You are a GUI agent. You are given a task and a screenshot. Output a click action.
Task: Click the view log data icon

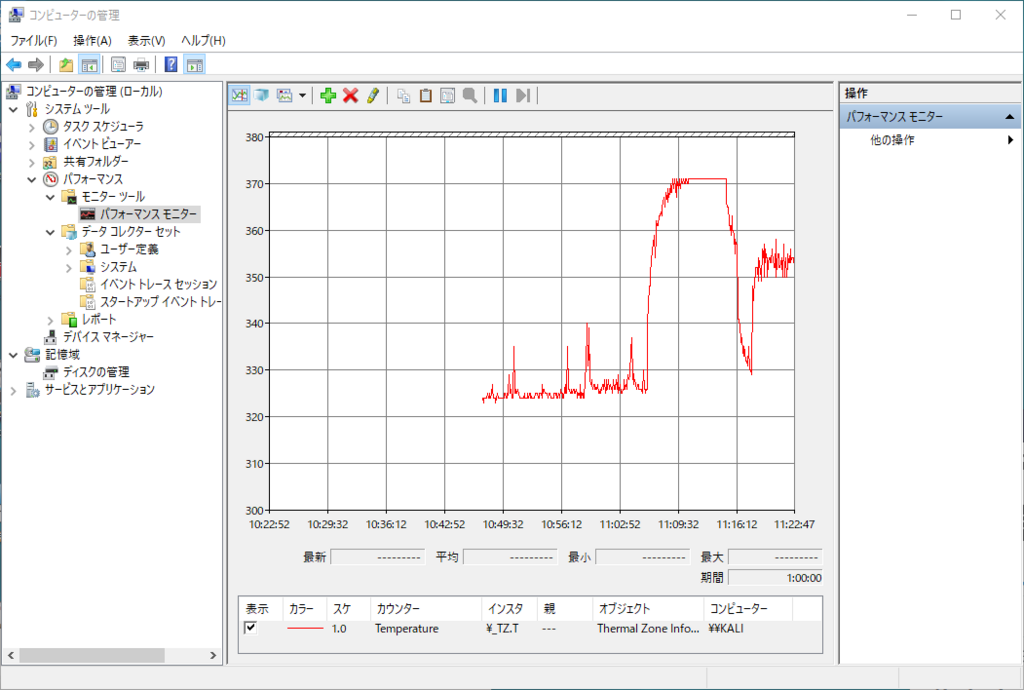[262, 95]
